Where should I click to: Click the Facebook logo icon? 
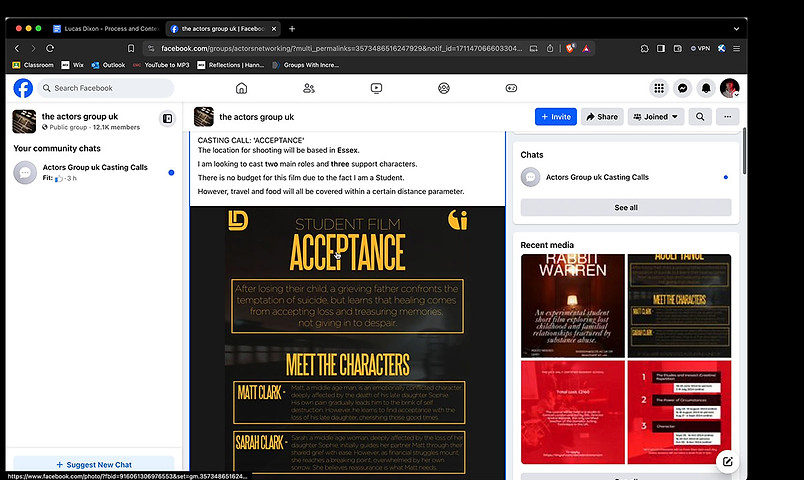point(23,88)
